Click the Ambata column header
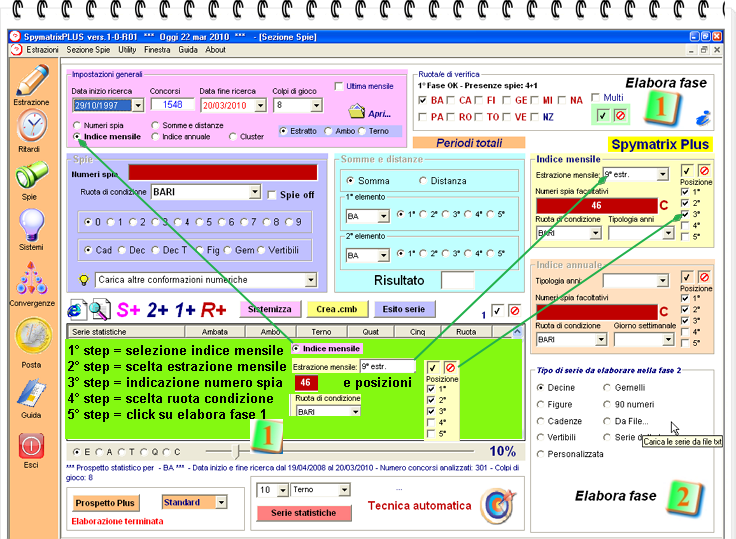736x539 pixels. pos(215,332)
